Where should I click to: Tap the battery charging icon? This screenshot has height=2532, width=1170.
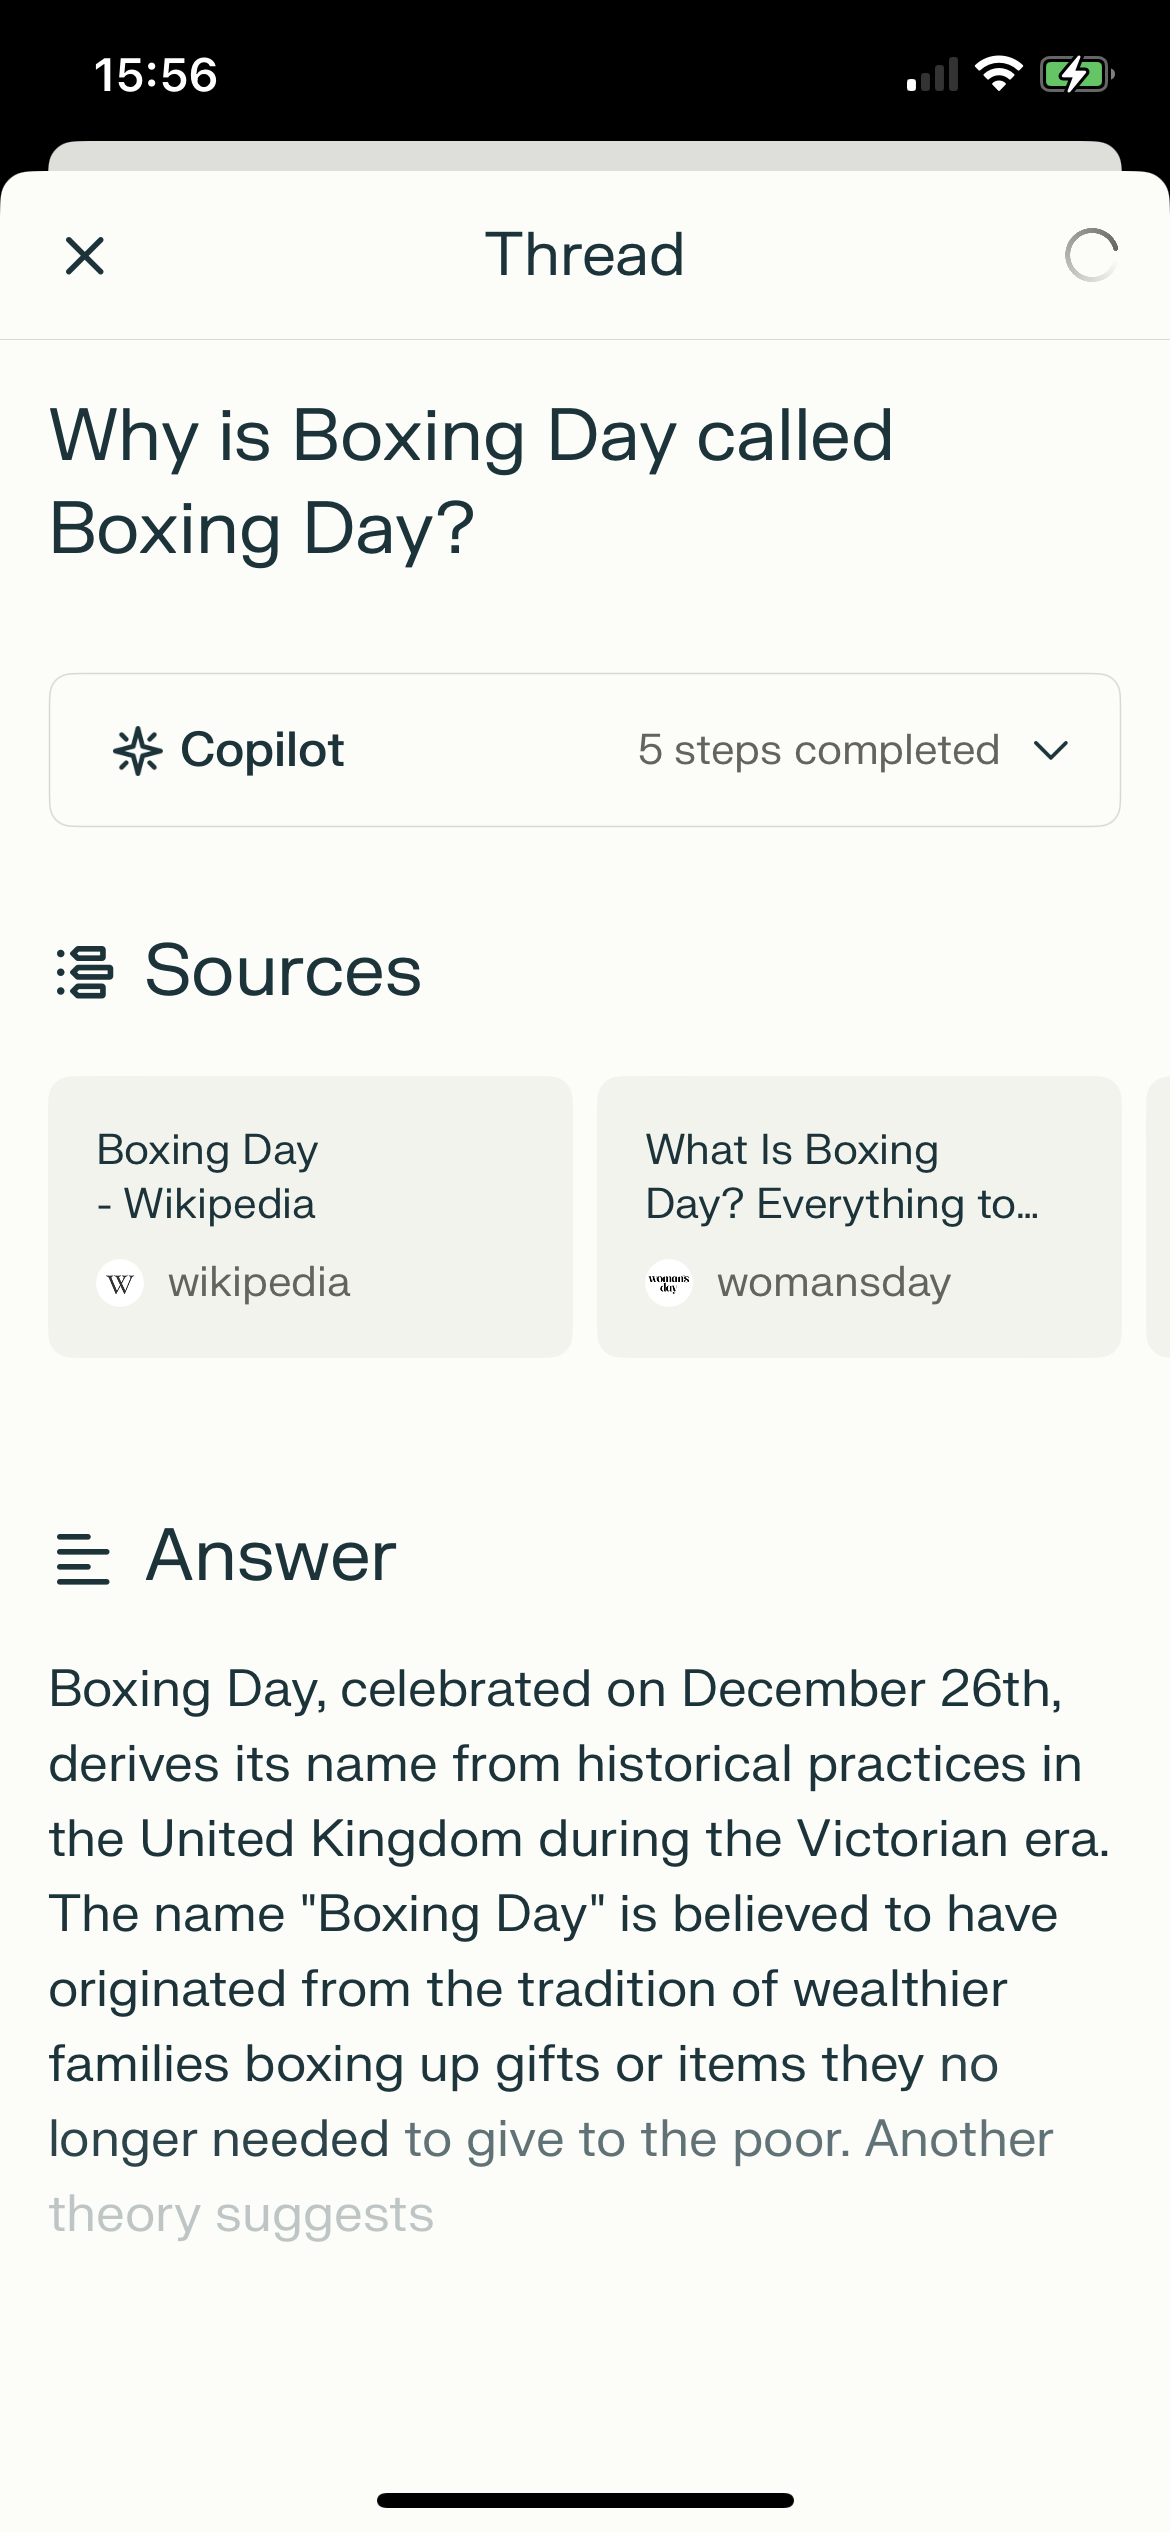pos(1076,74)
